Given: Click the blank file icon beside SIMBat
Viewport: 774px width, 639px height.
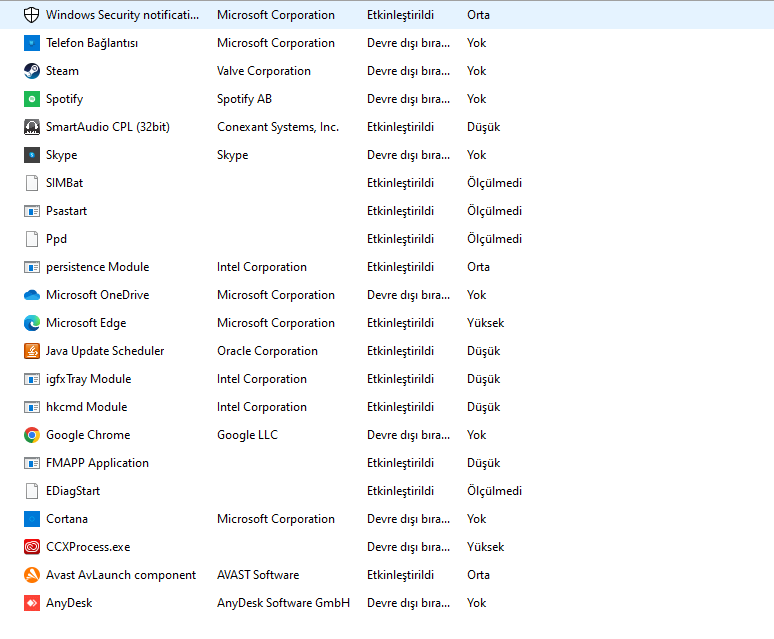Looking at the screenshot, I should point(32,183).
